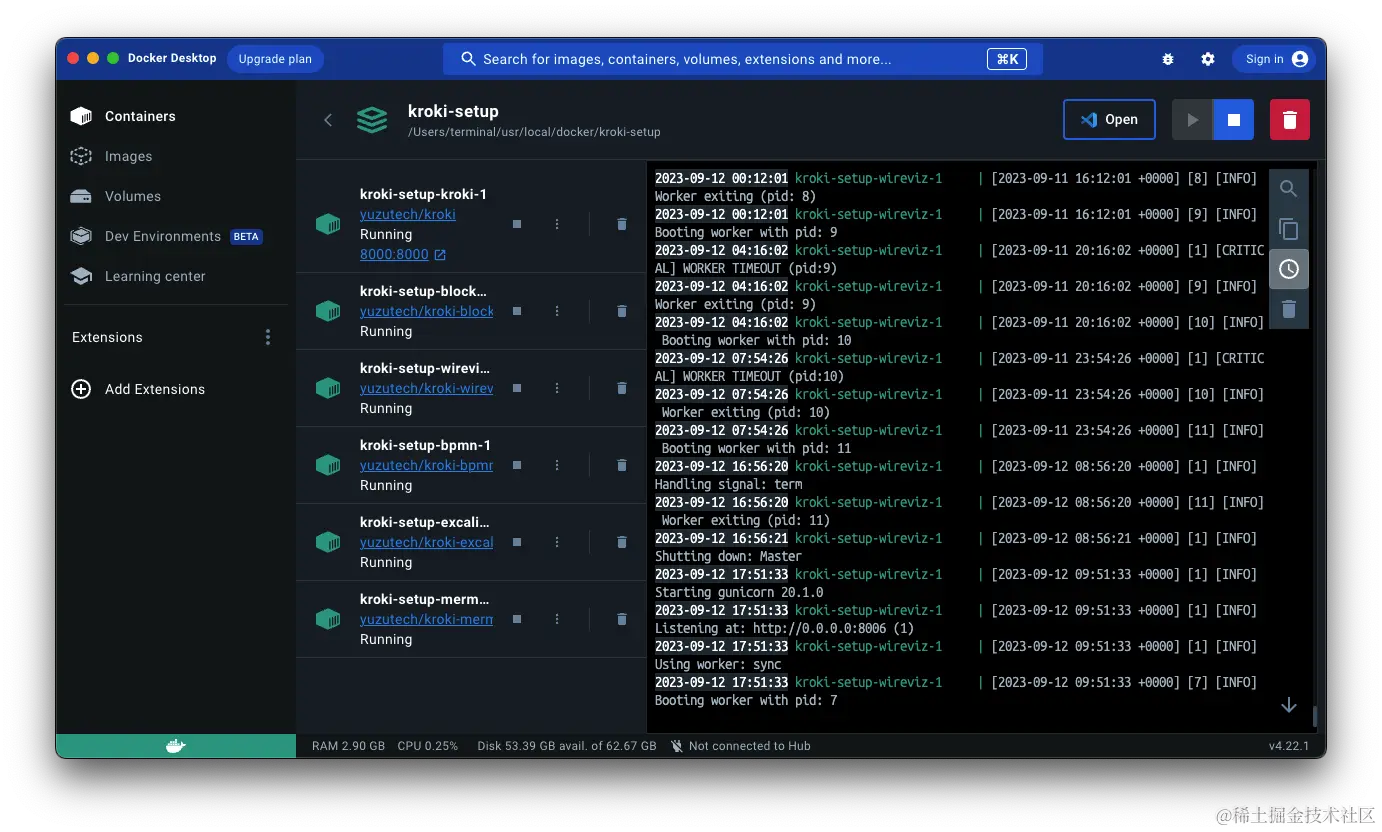1382x832 pixels.
Task: Stop the kroki-setup-kroki-1 container
Action: click(517, 224)
